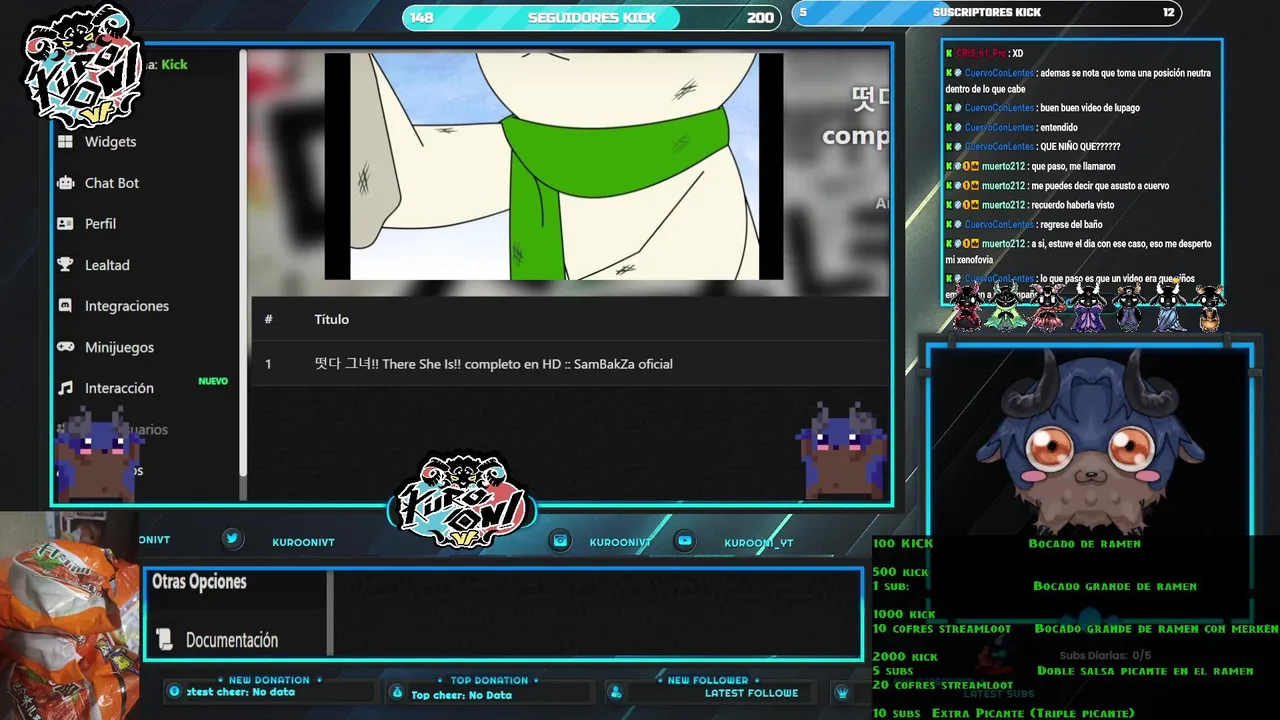The width and height of the screenshot is (1280, 720).
Task: Click 'Extra Picante (Triple picante)' reward
Action: point(1033,713)
